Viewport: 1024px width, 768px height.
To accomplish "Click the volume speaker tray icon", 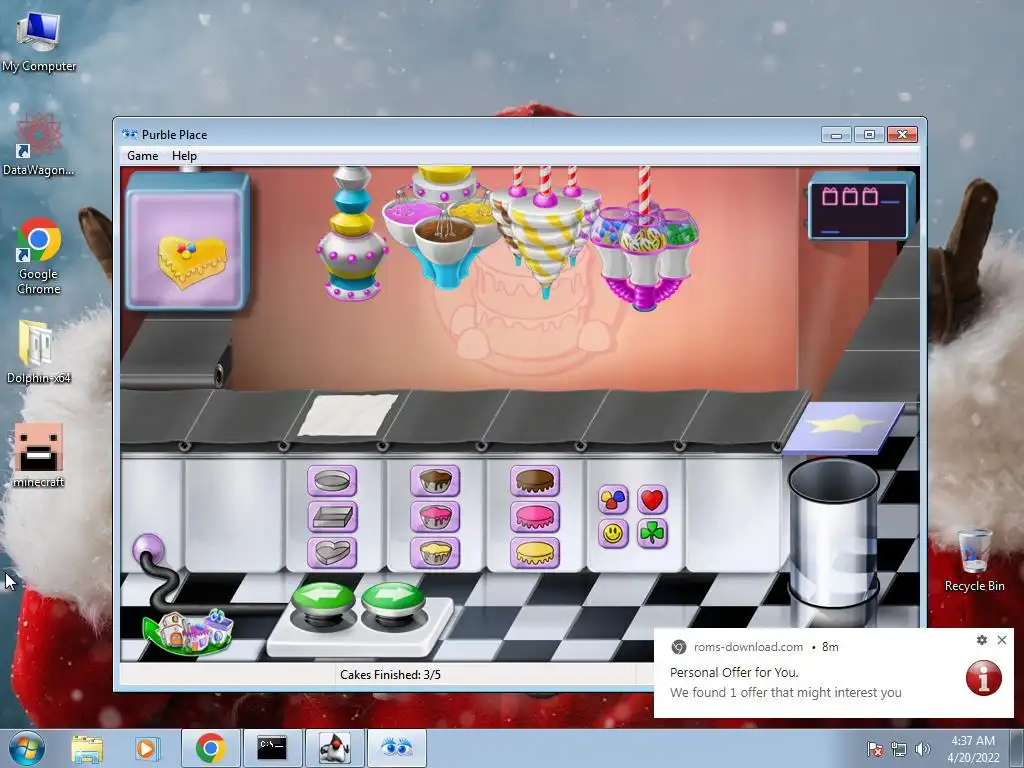I will 923,749.
